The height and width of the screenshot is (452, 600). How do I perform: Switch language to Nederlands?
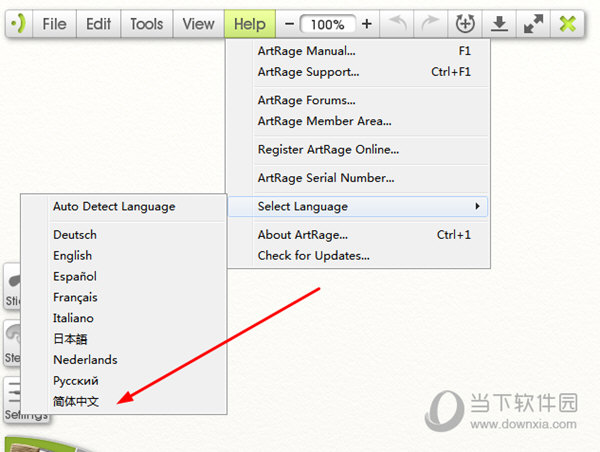[x=124, y=360]
